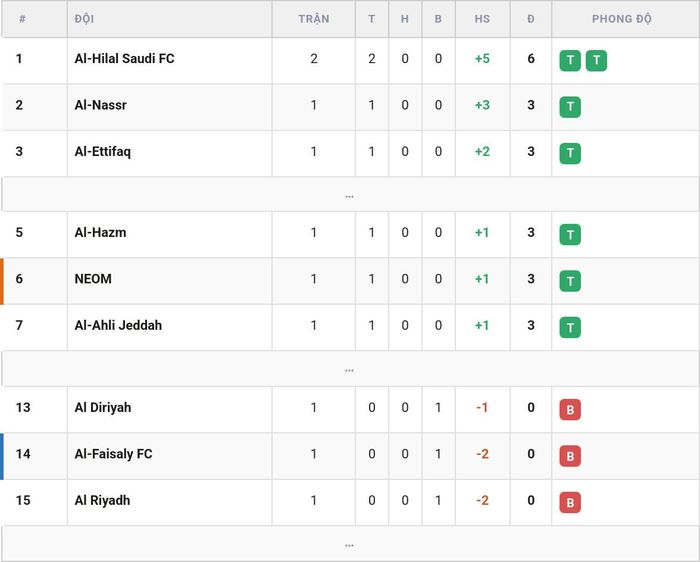Open the Al-Nassr team link
This screenshot has height=562, width=700.
pos(100,105)
